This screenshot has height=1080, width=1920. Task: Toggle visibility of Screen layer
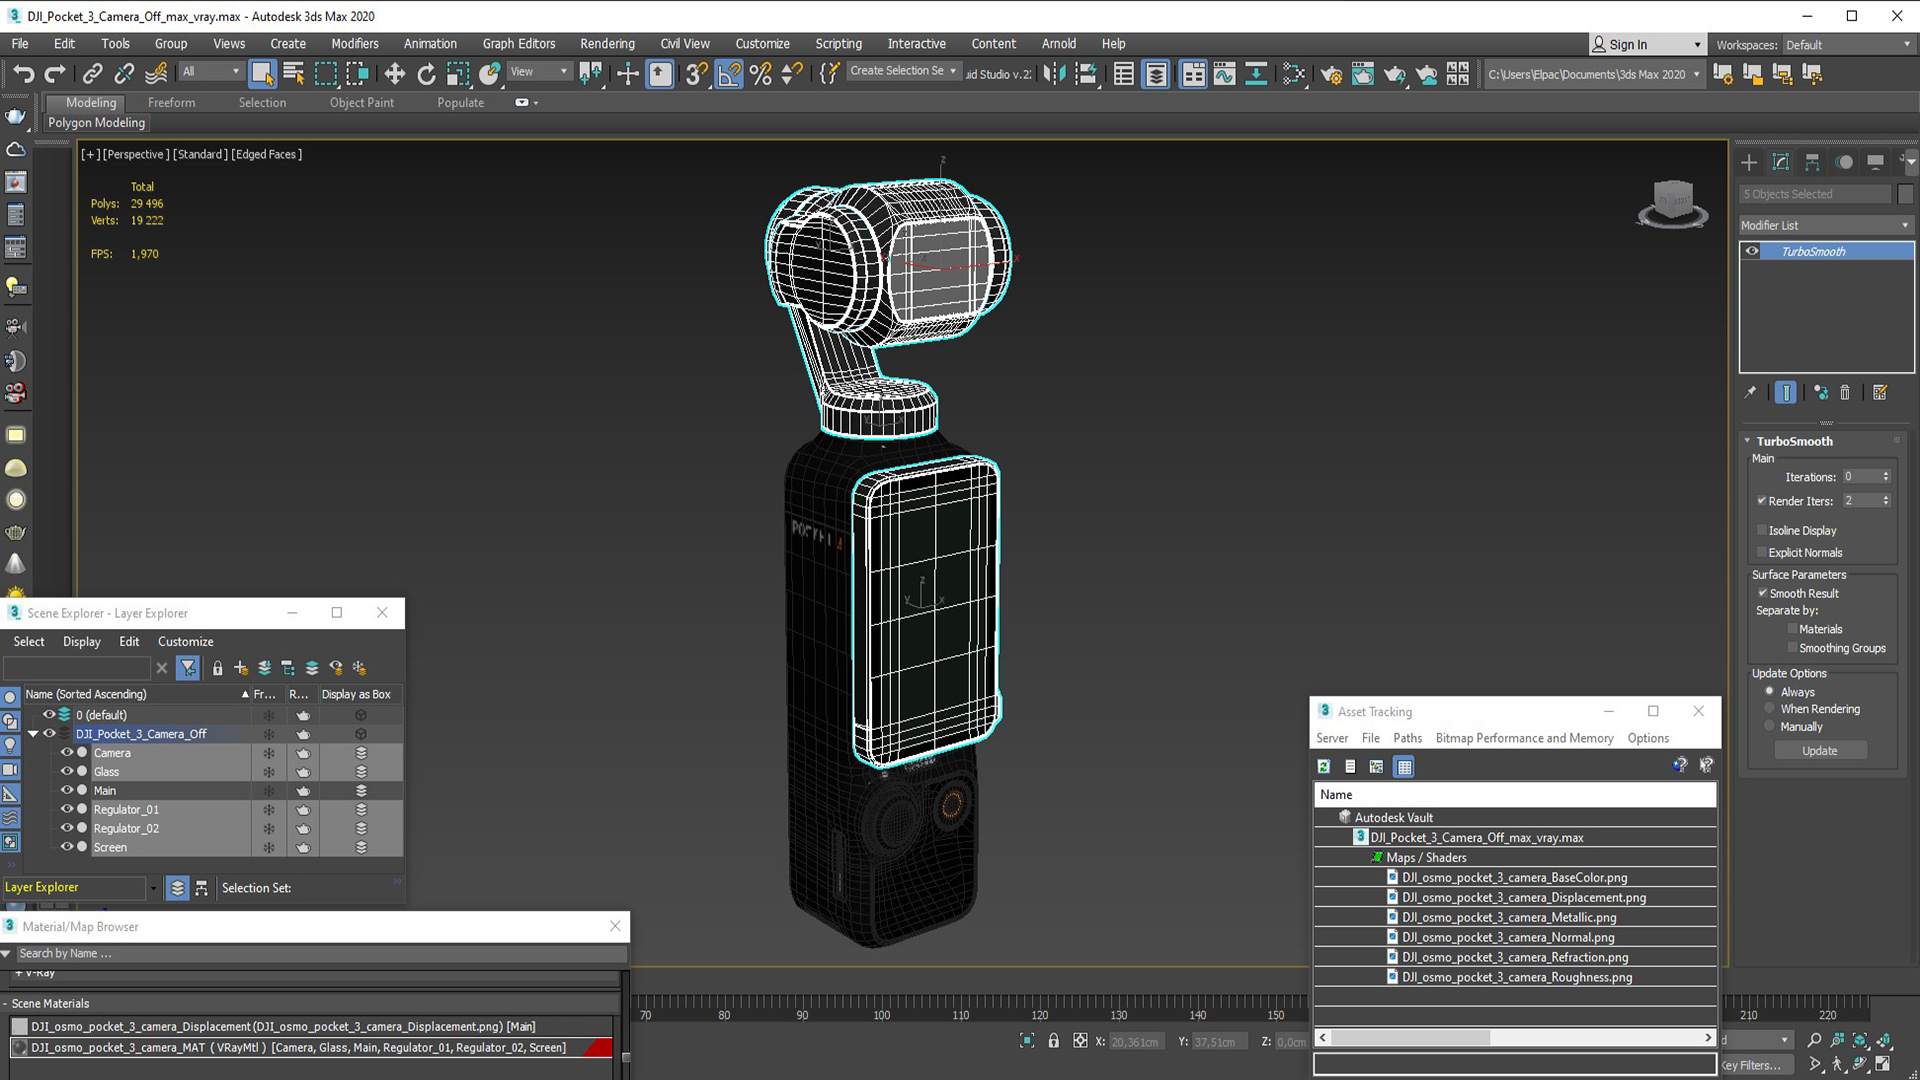65,847
